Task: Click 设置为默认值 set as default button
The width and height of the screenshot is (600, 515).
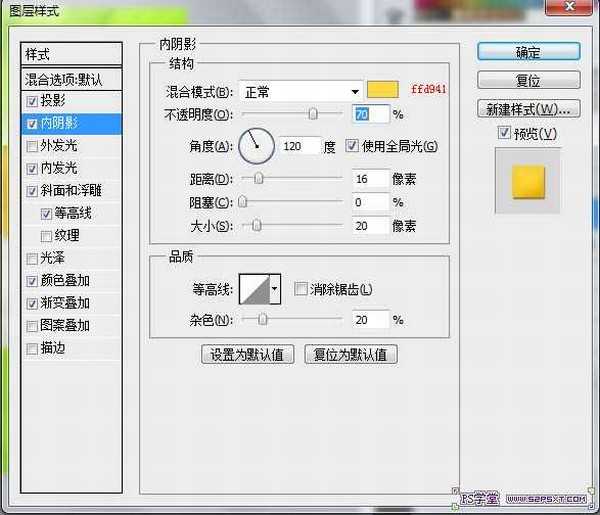Action: 248,355
